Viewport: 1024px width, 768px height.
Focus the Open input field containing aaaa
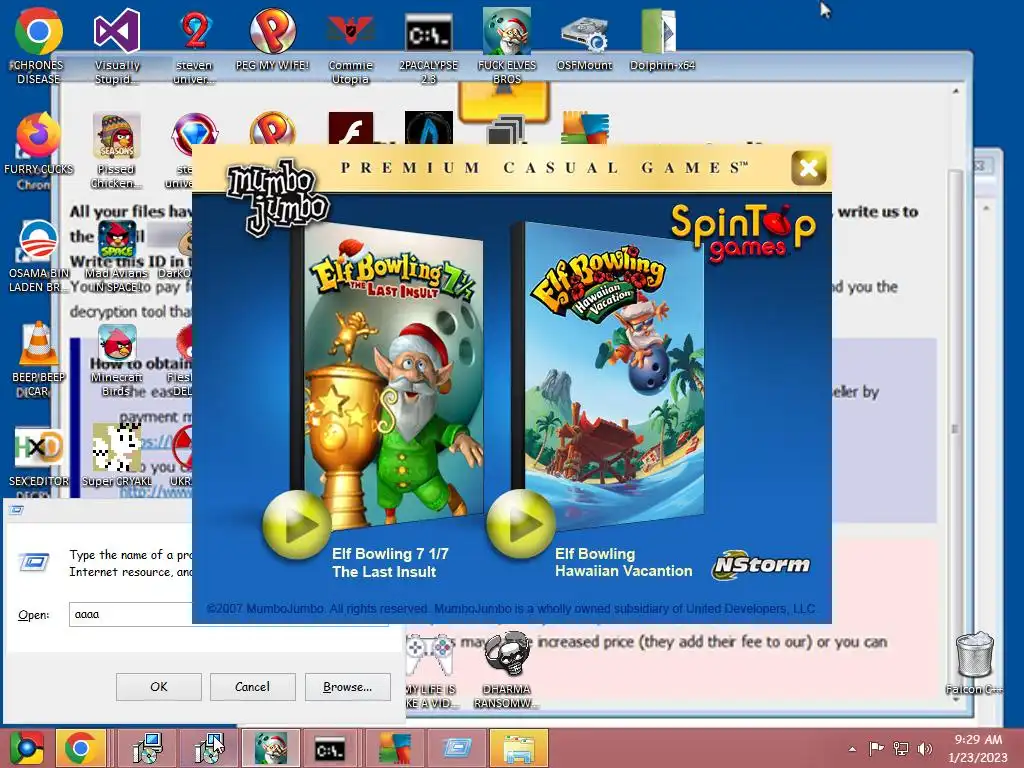(x=131, y=615)
